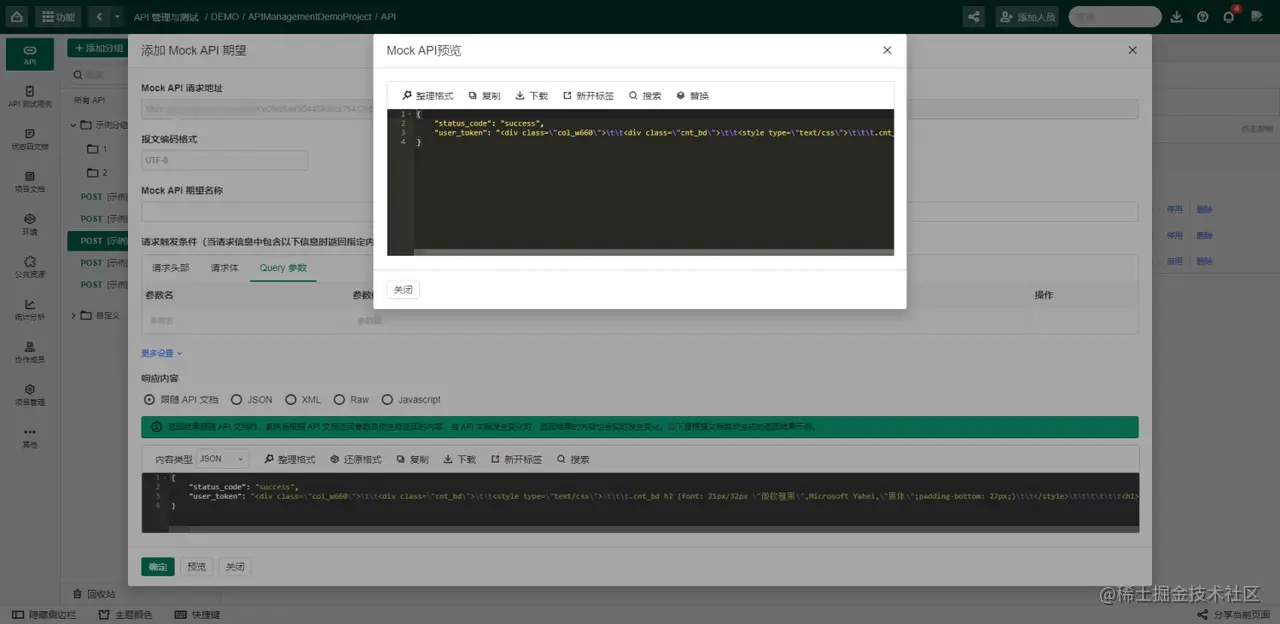Switch to the Query 参数 tab

283,268
